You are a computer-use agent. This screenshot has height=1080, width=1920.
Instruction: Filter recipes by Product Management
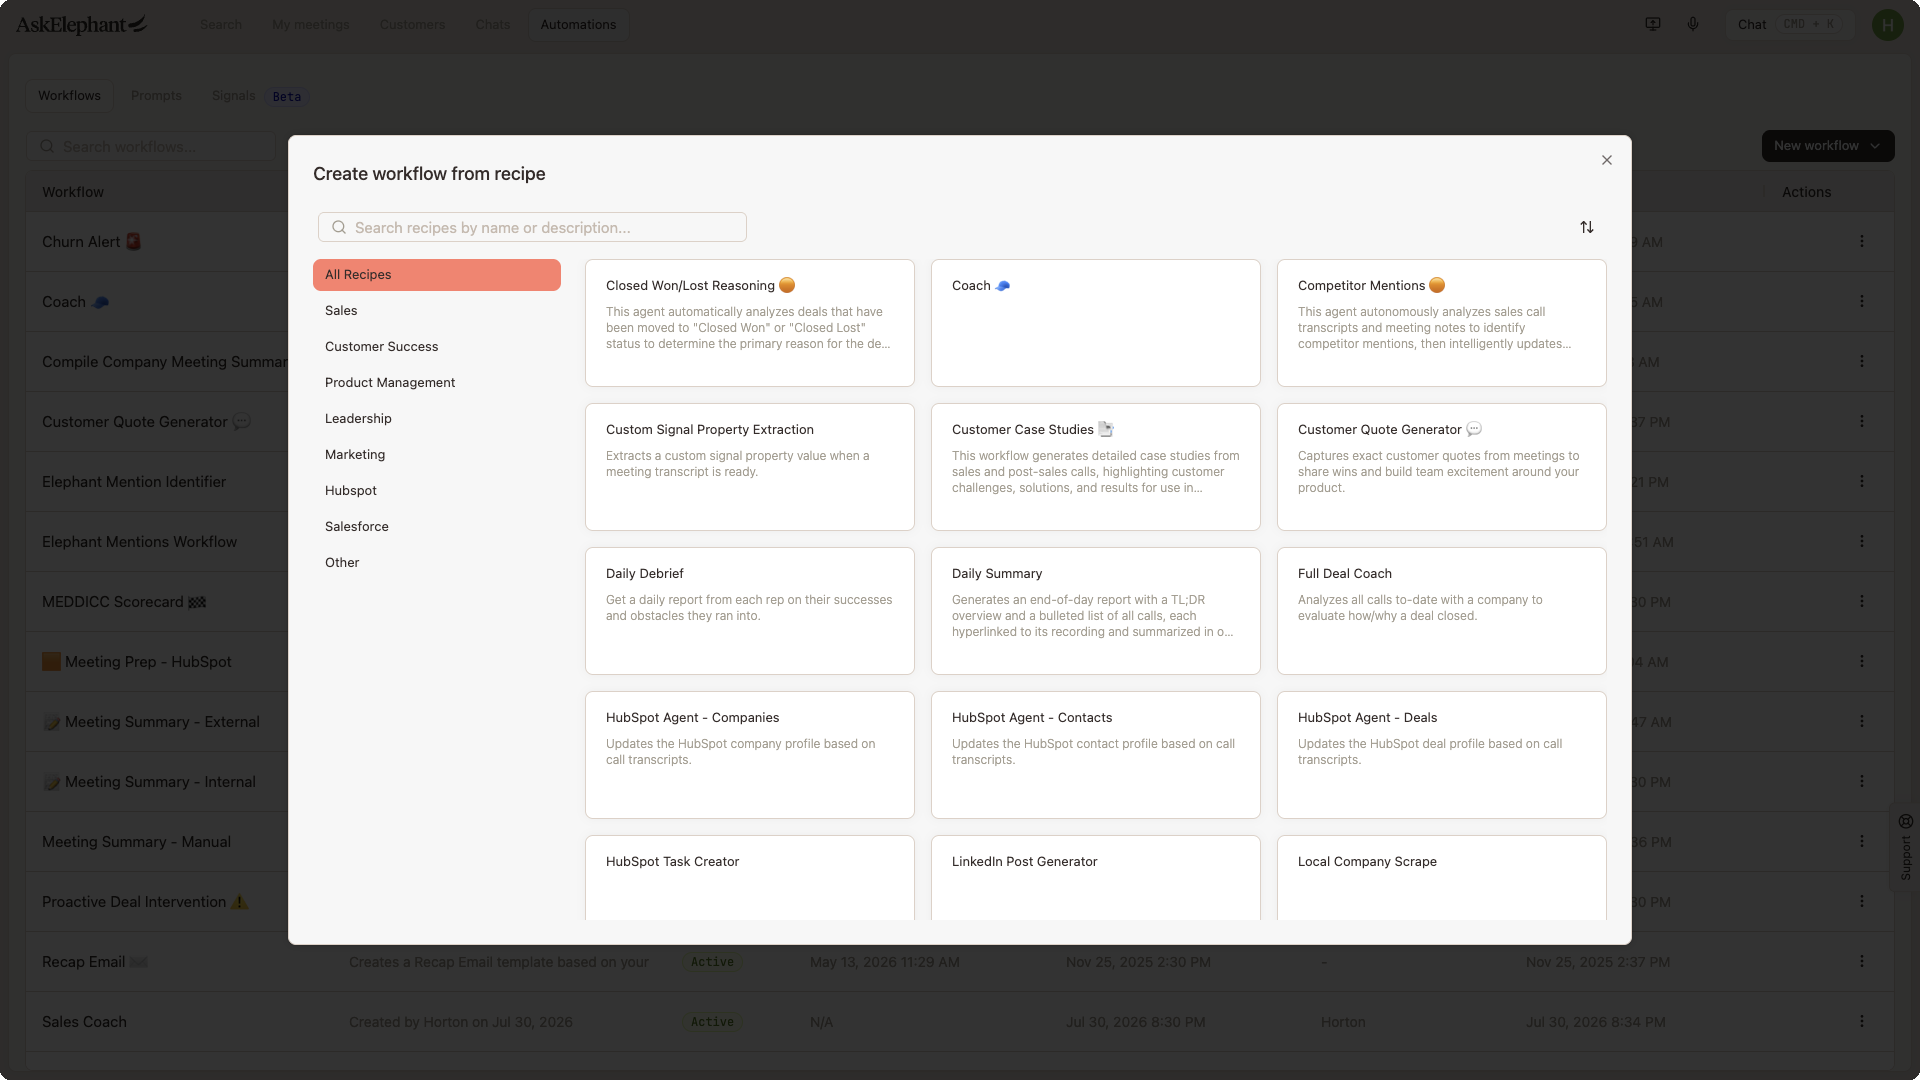[x=437, y=383]
